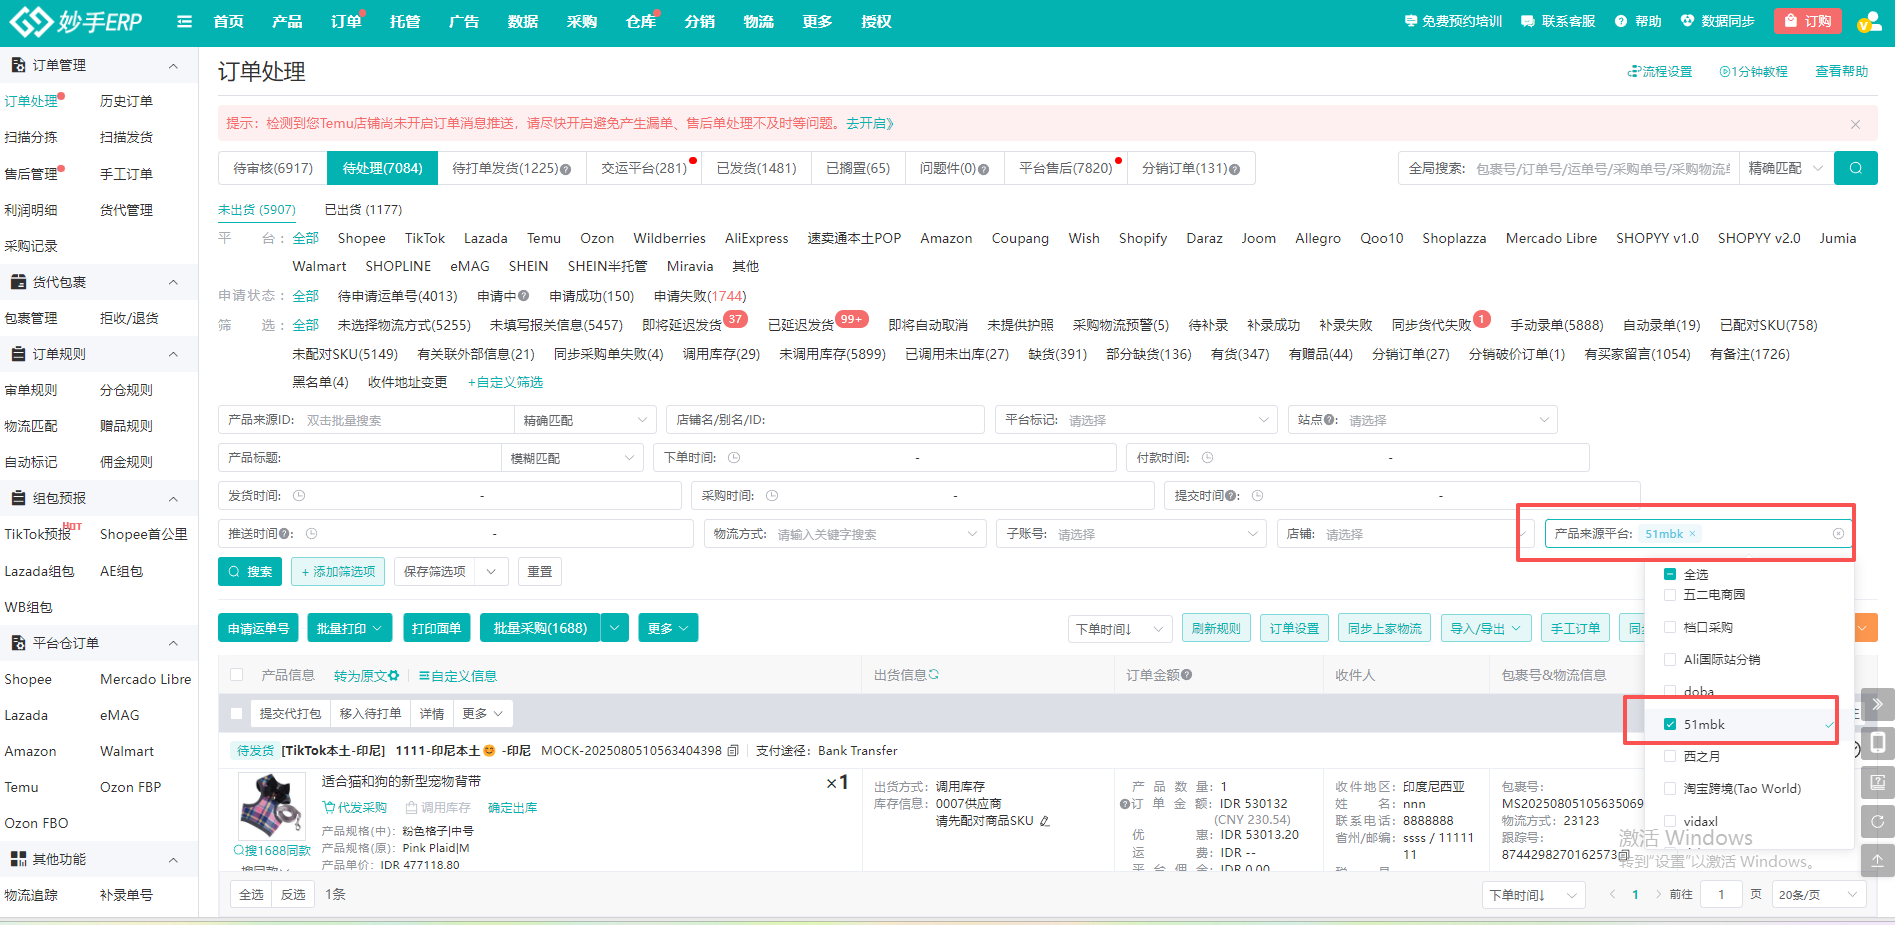The width and height of the screenshot is (1895, 925).
Task: Open the 物流 top navigation menu
Action: [758, 21]
